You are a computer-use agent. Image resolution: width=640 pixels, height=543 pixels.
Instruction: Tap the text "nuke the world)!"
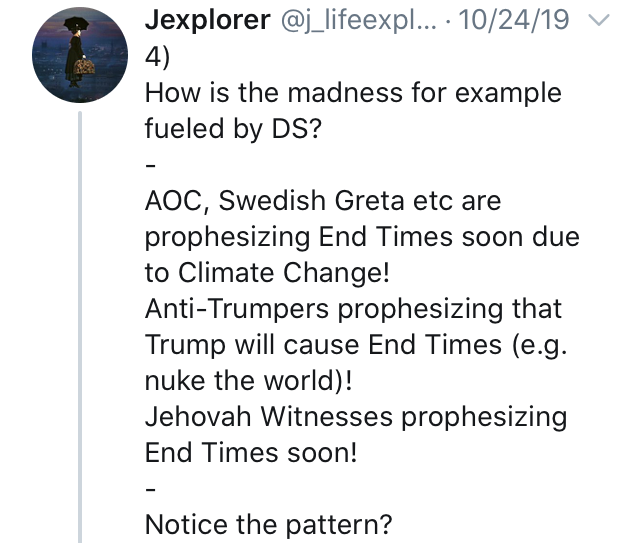click(249, 381)
